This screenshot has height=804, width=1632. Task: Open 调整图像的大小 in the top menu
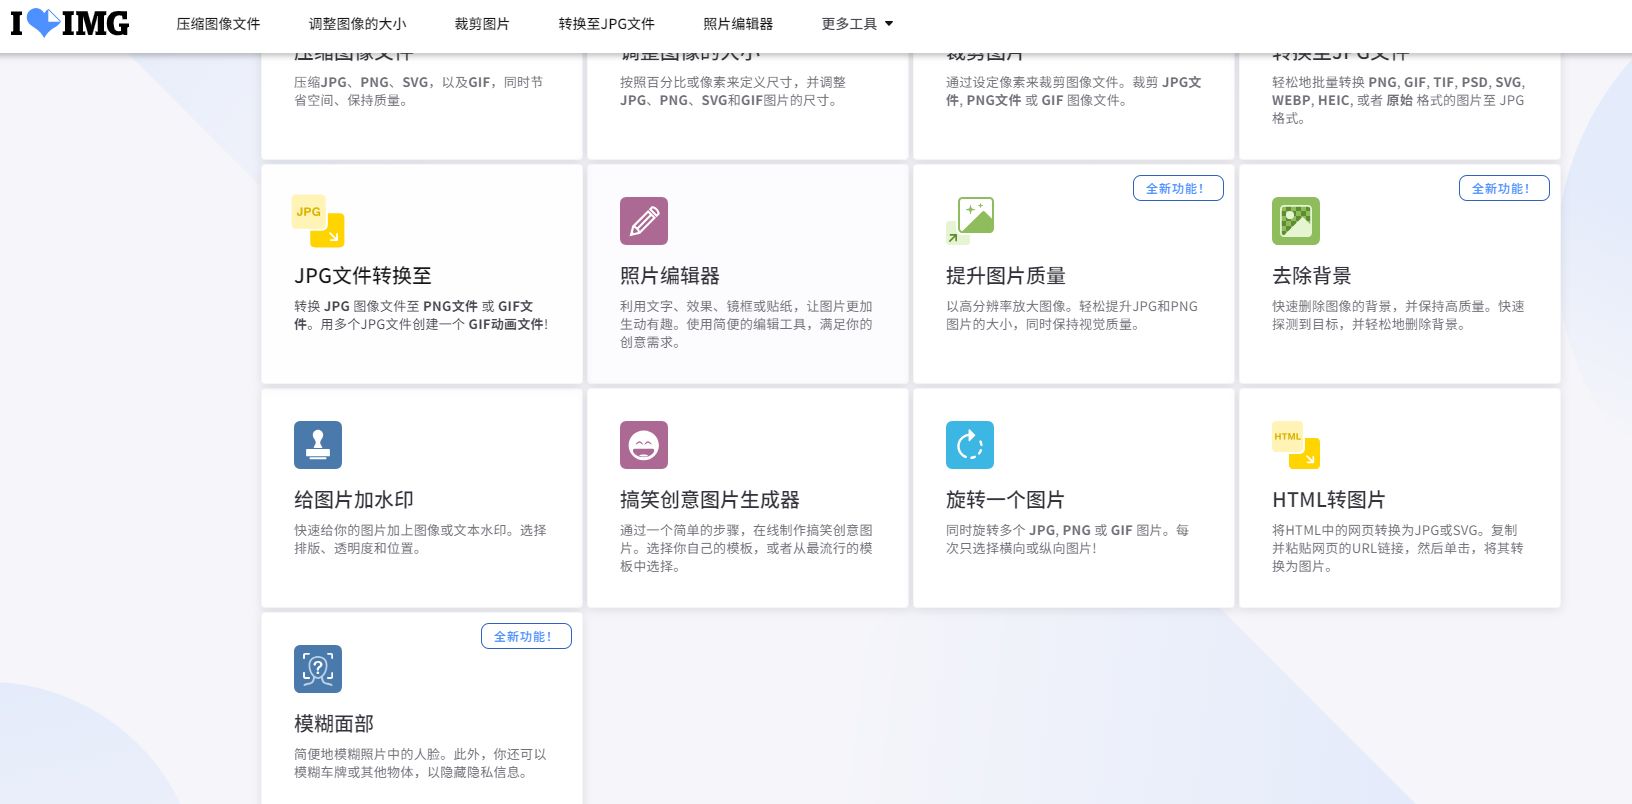pyautogui.click(x=358, y=24)
